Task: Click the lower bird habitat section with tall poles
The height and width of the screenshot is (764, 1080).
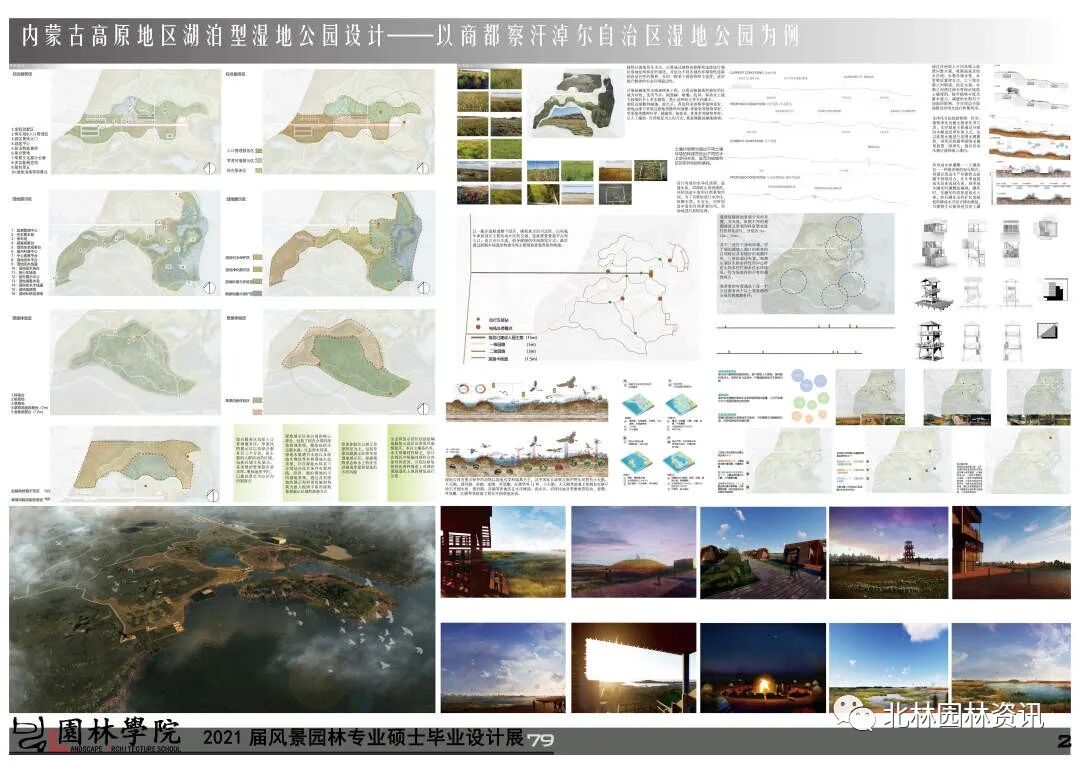Action: pyautogui.click(x=527, y=454)
